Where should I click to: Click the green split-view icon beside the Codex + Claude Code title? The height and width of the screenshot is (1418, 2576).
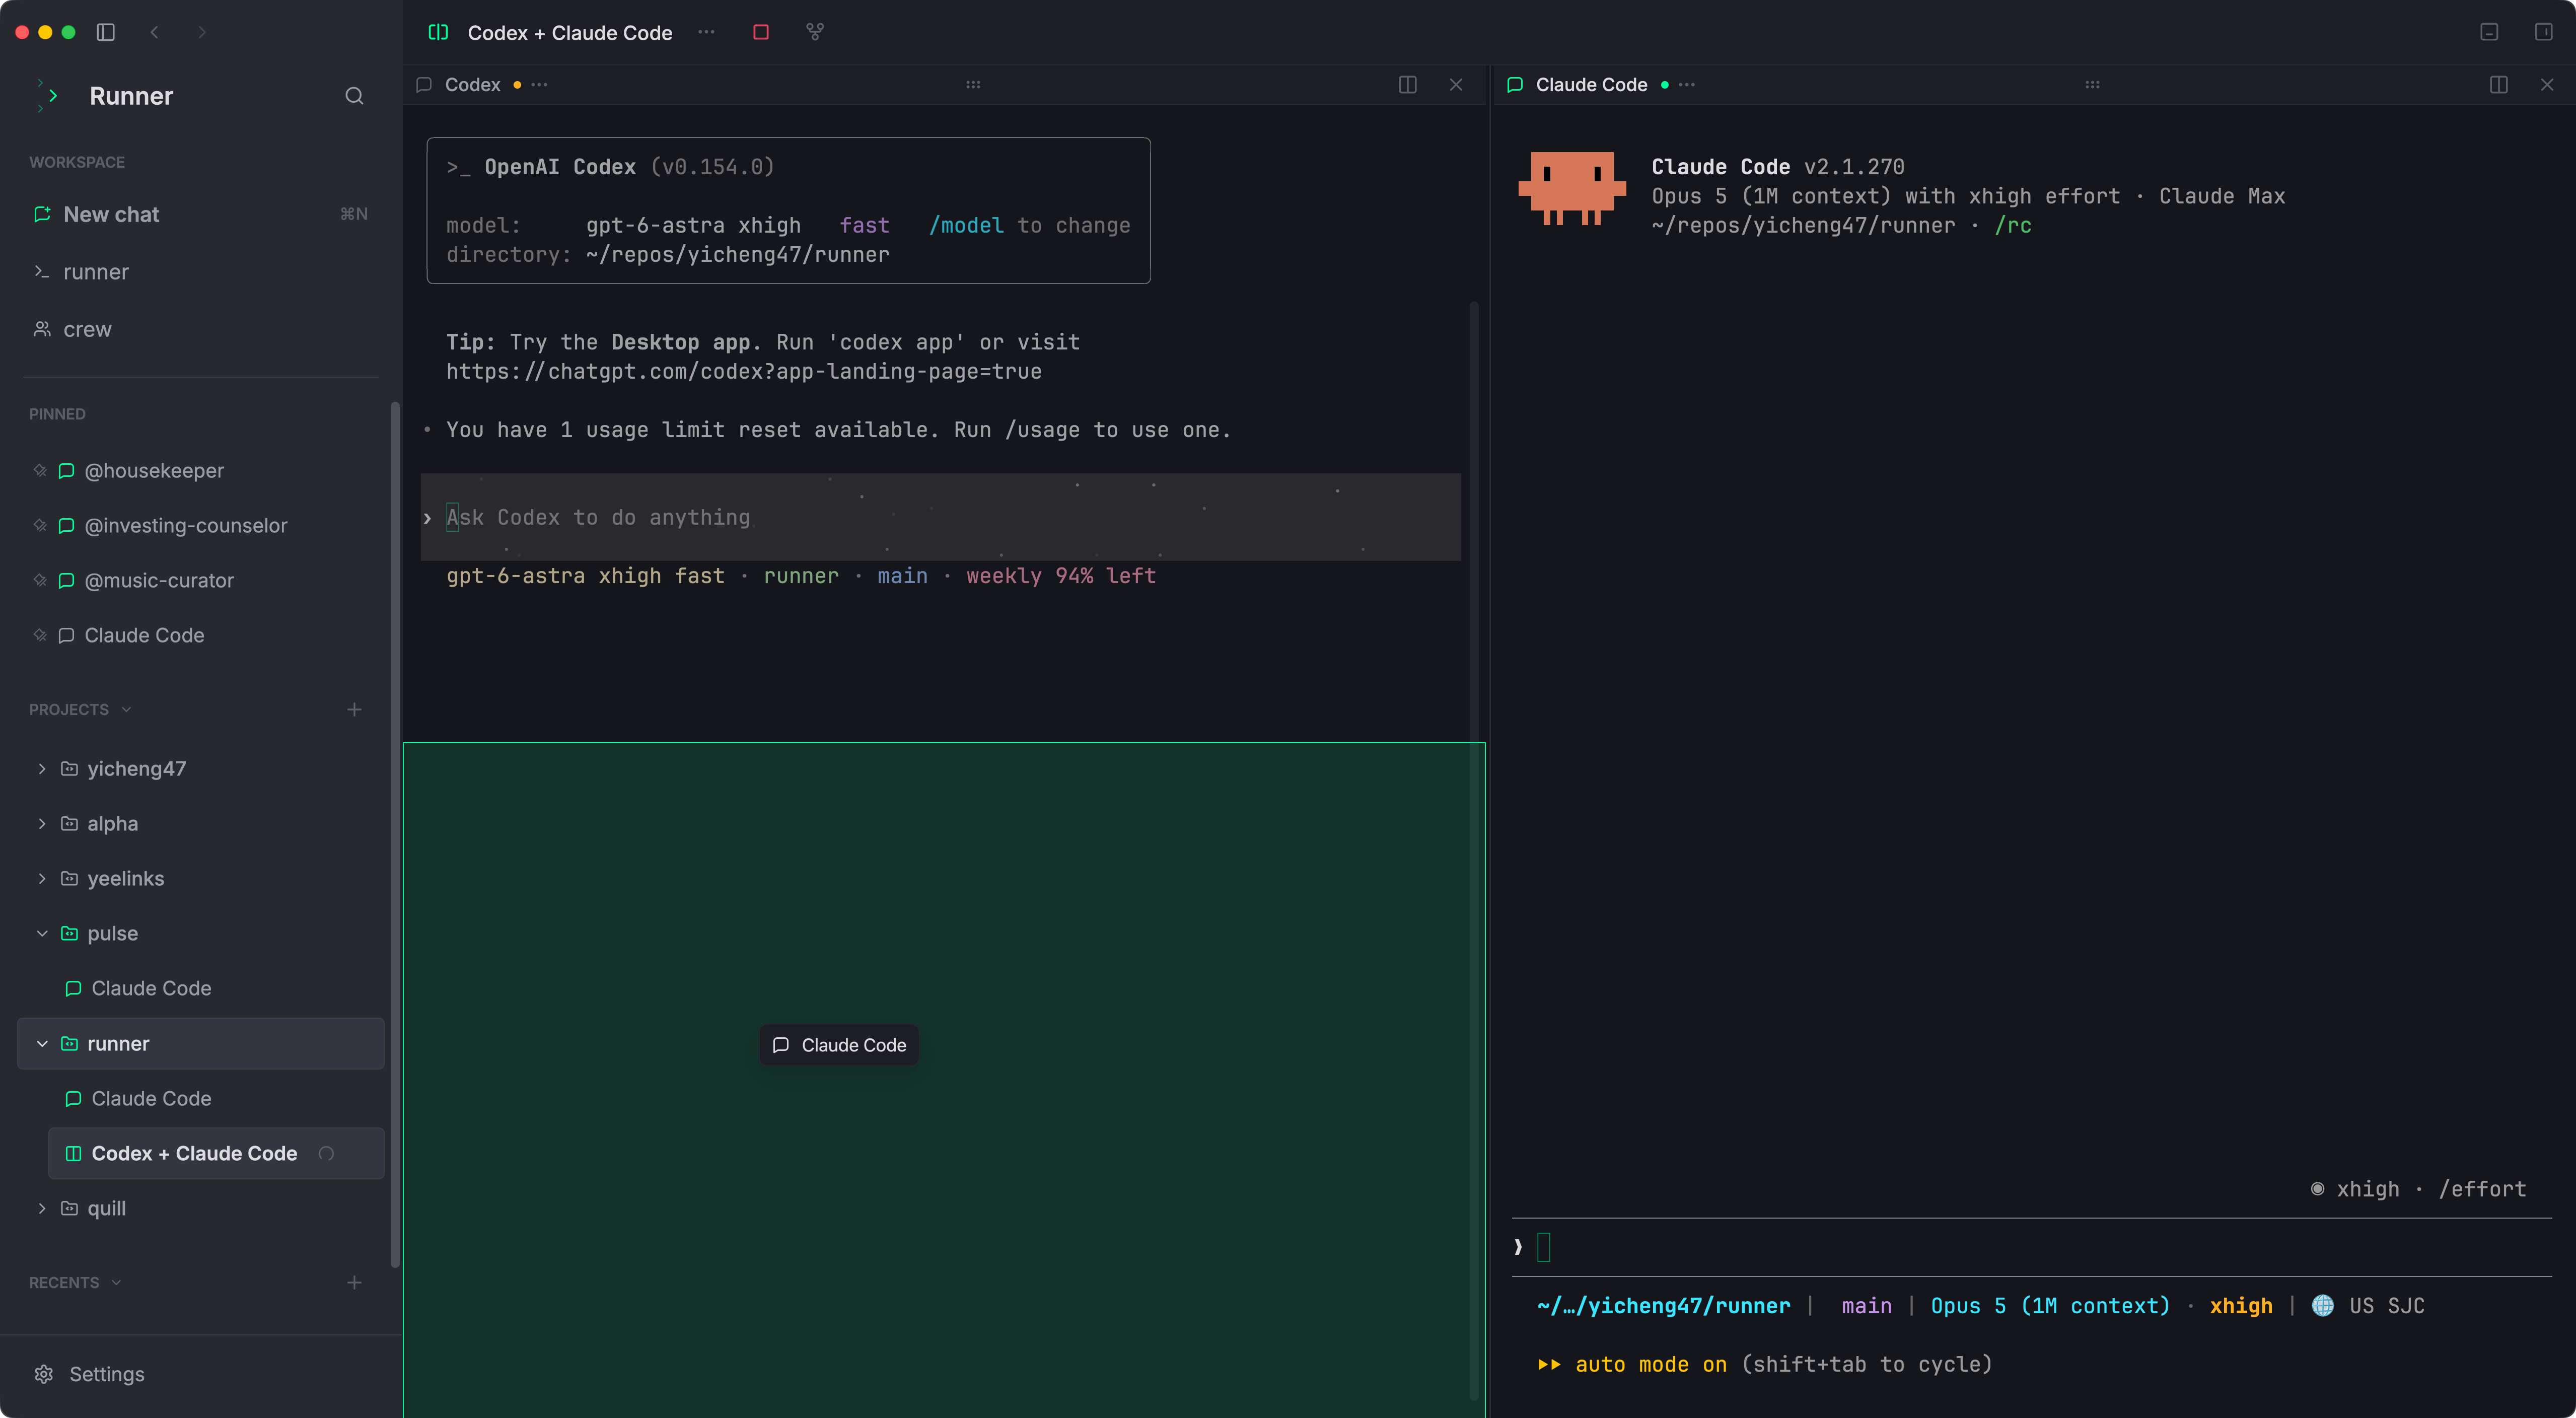[x=438, y=32]
